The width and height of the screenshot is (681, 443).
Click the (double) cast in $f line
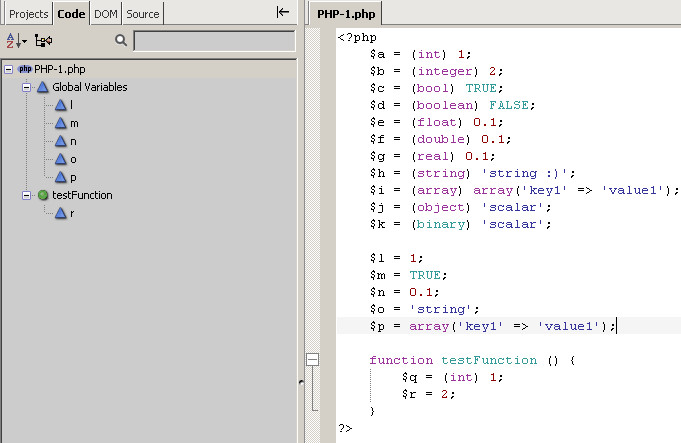pos(440,139)
